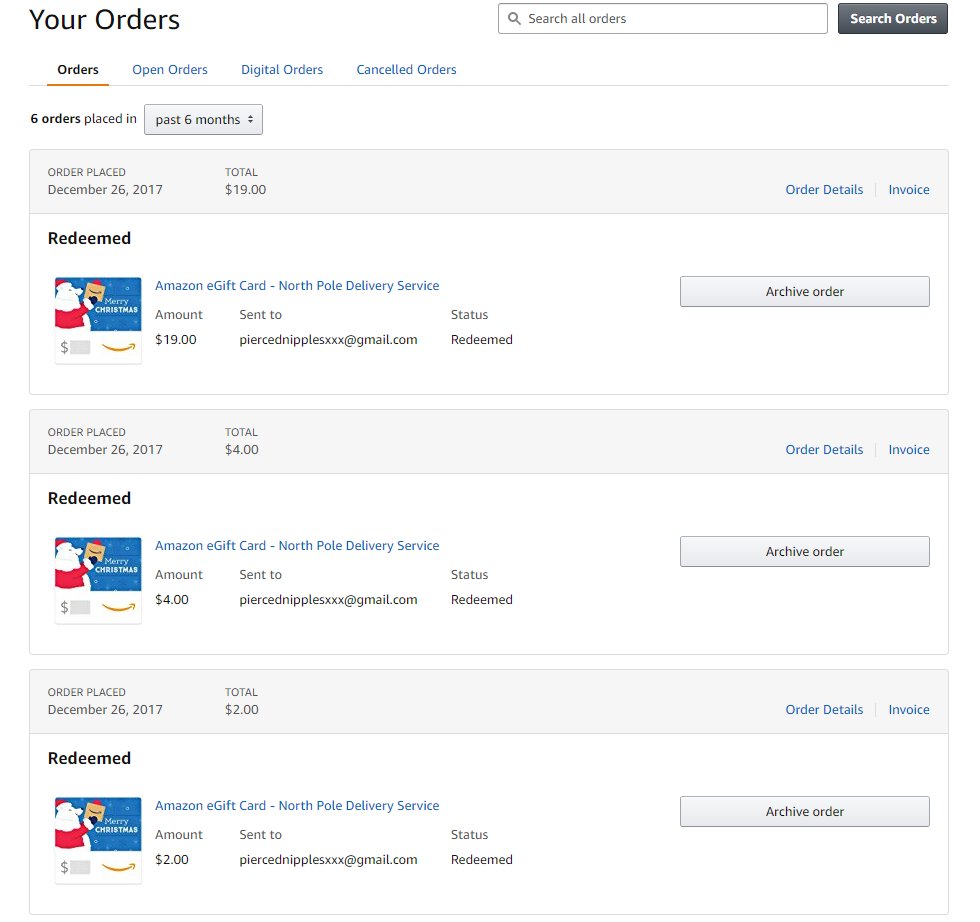Click the '6 orders placed in' text
This screenshot has width=980, height=922.
(83, 119)
